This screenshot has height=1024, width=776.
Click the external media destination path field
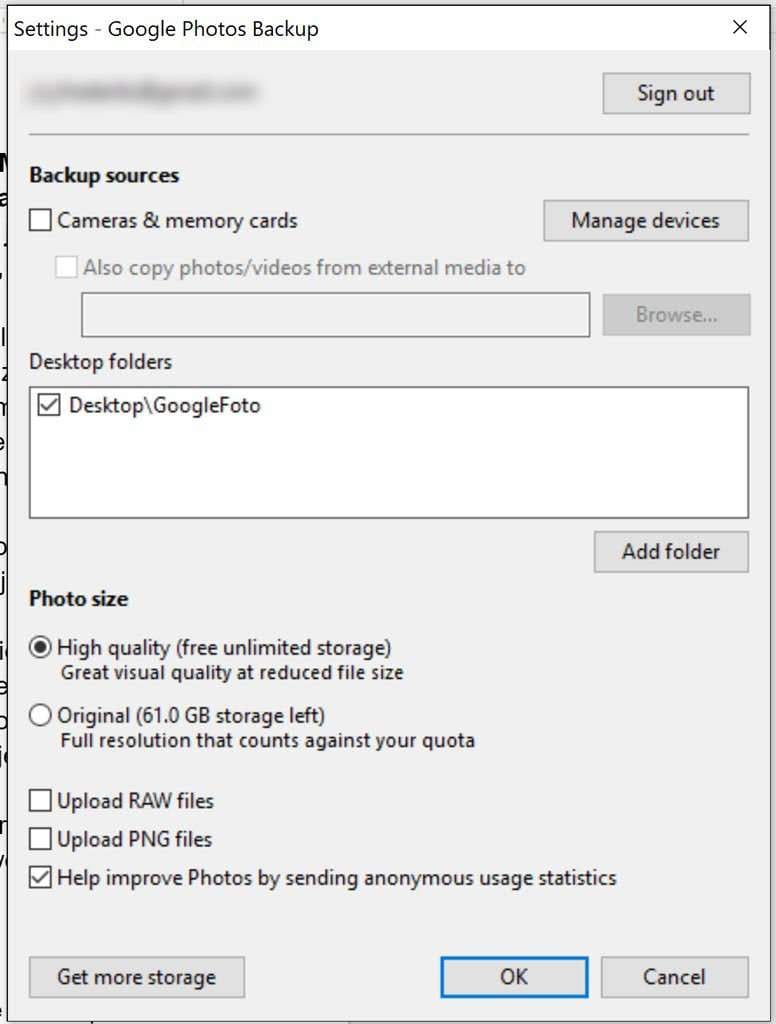click(x=335, y=315)
